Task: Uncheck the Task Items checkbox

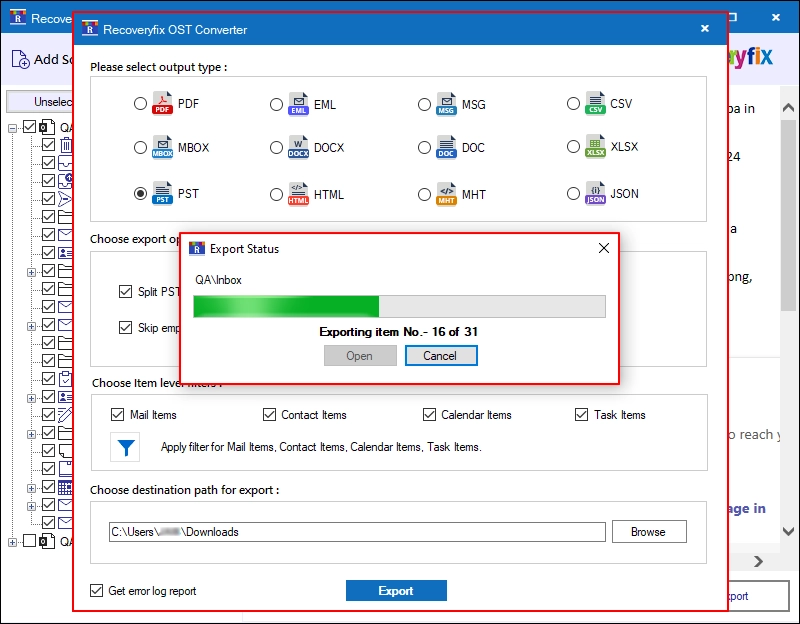Action: click(x=581, y=414)
